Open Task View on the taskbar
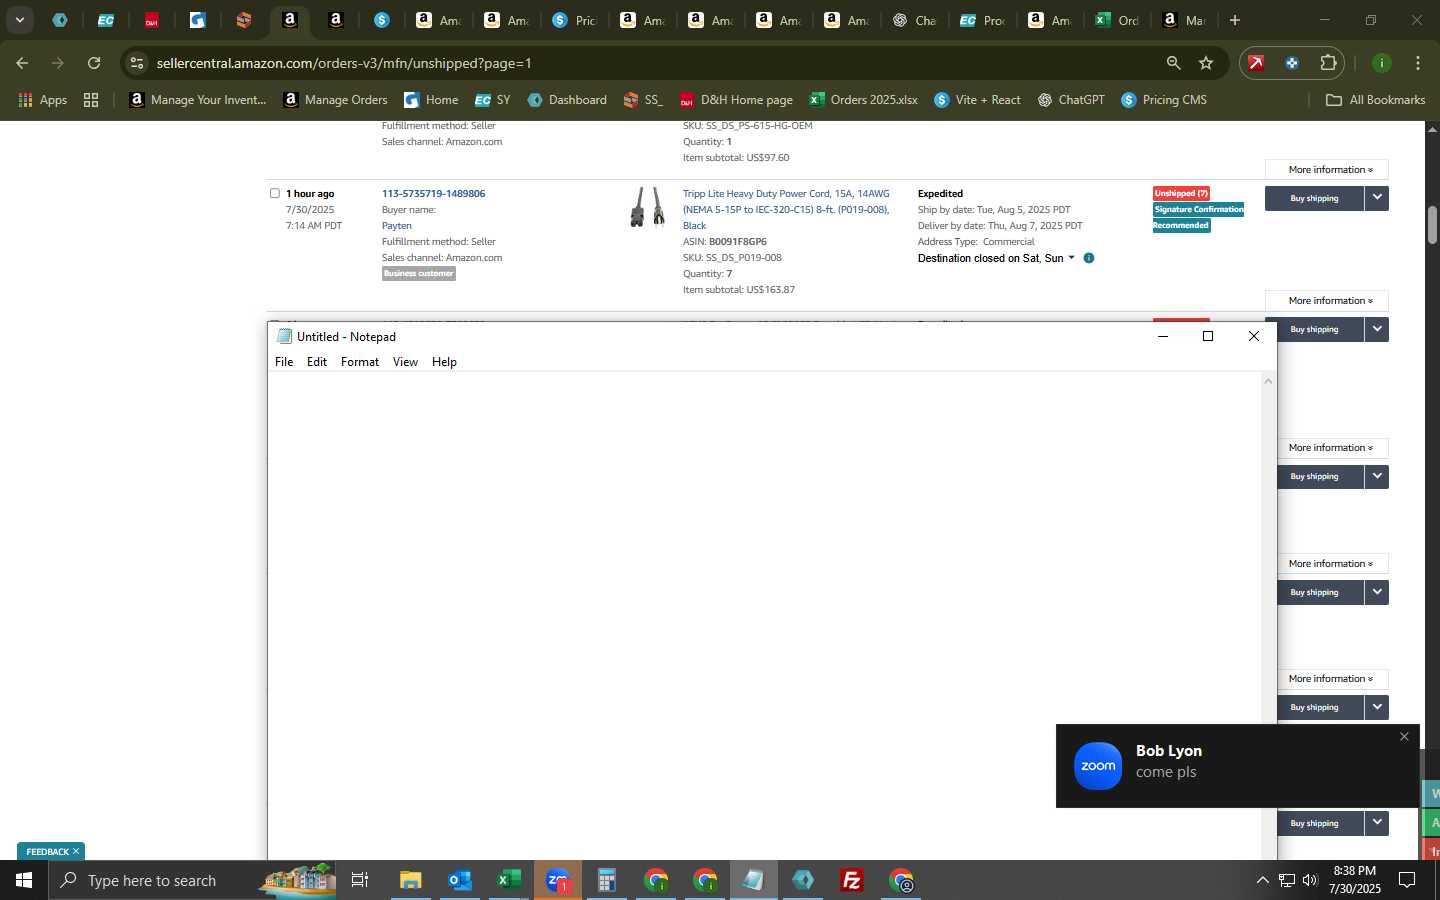 (360, 880)
